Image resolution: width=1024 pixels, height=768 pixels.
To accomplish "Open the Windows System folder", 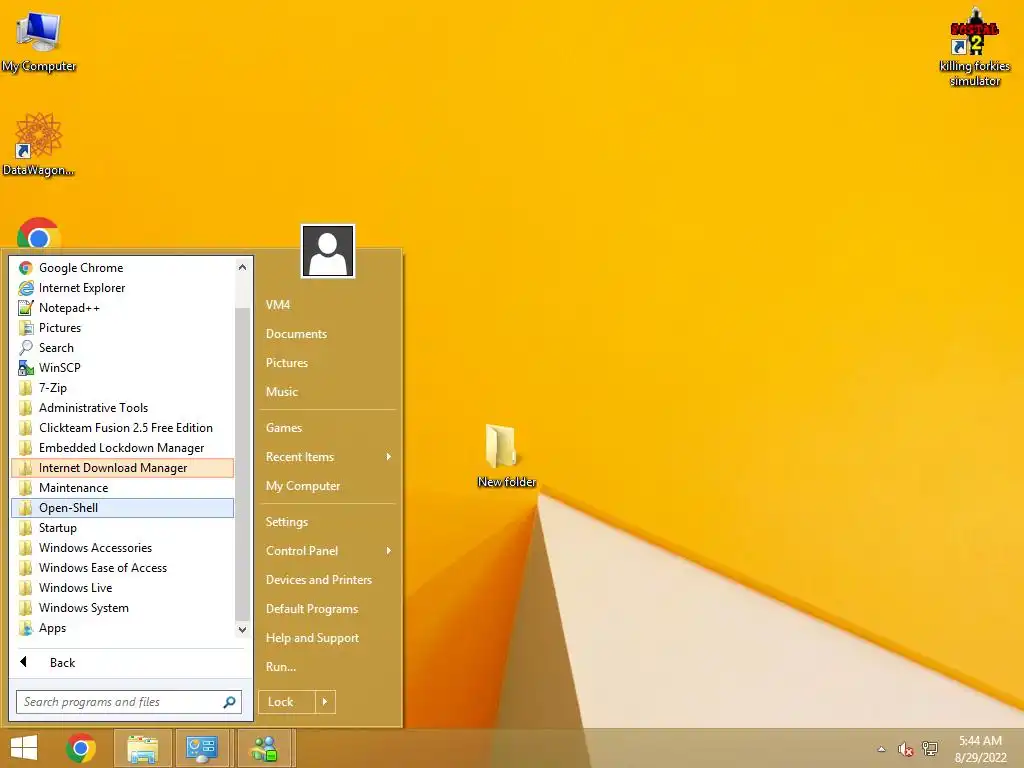I will pos(122,608).
